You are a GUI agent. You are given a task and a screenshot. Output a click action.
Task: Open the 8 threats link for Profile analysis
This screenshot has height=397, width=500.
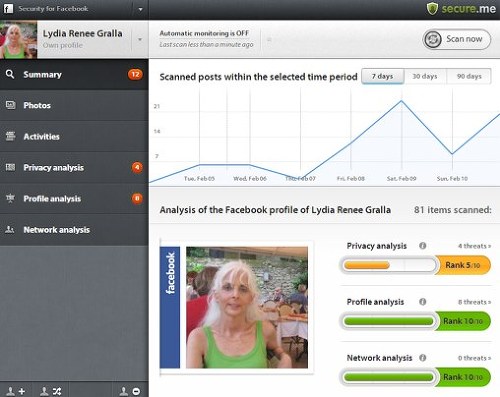click(x=474, y=302)
